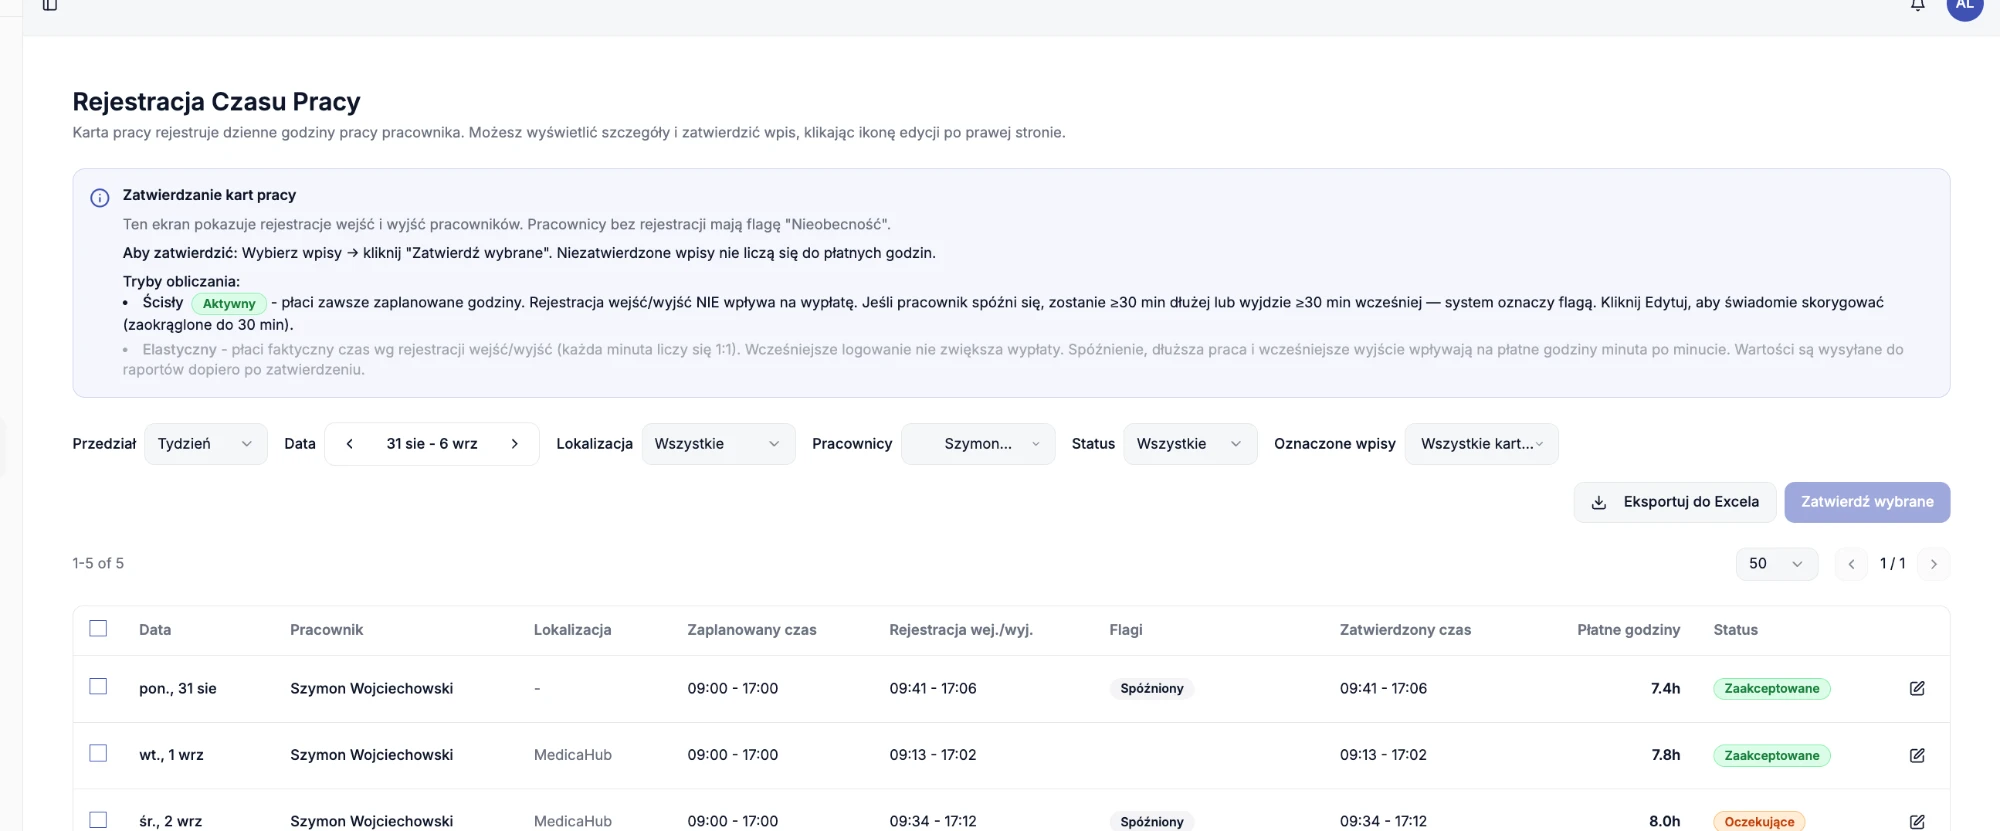This screenshot has height=831, width=2000.
Task: Click the Zaplanowany czas column header
Action: tap(752, 630)
